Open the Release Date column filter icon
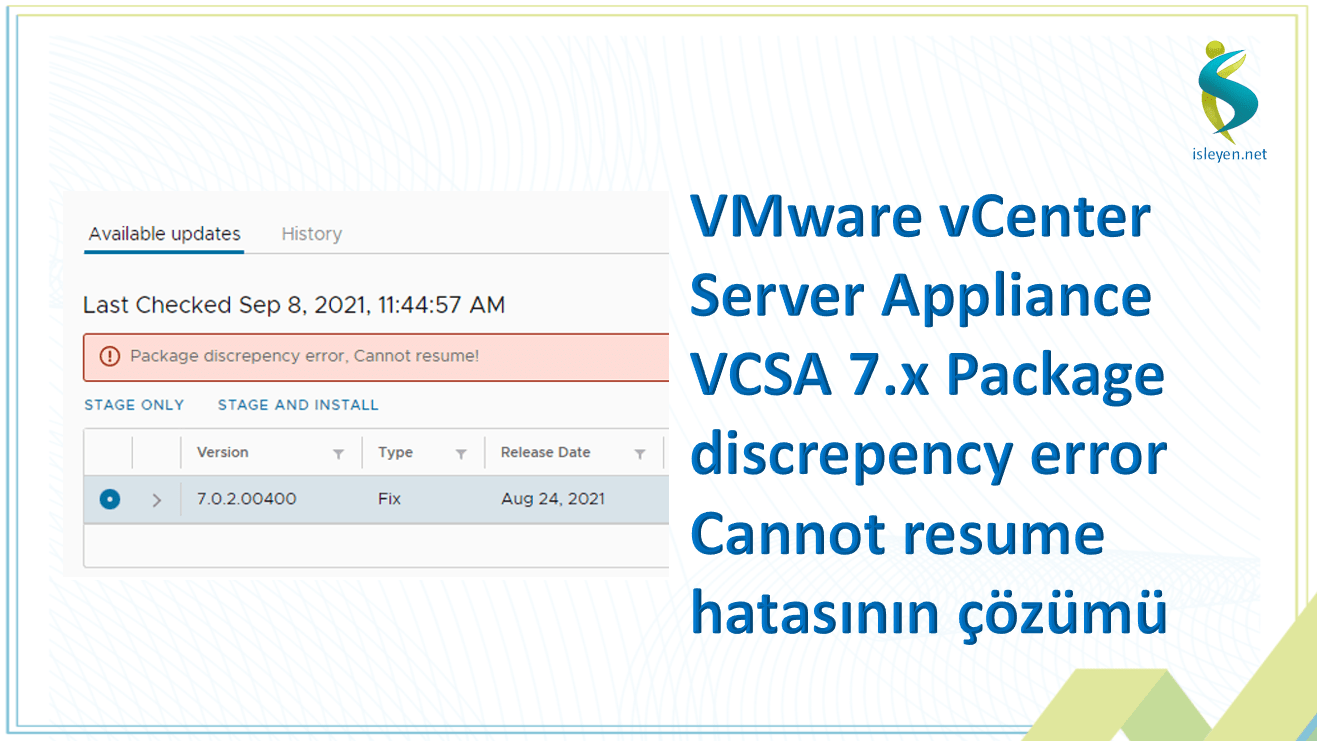This screenshot has width=1317, height=741. (x=640, y=454)
